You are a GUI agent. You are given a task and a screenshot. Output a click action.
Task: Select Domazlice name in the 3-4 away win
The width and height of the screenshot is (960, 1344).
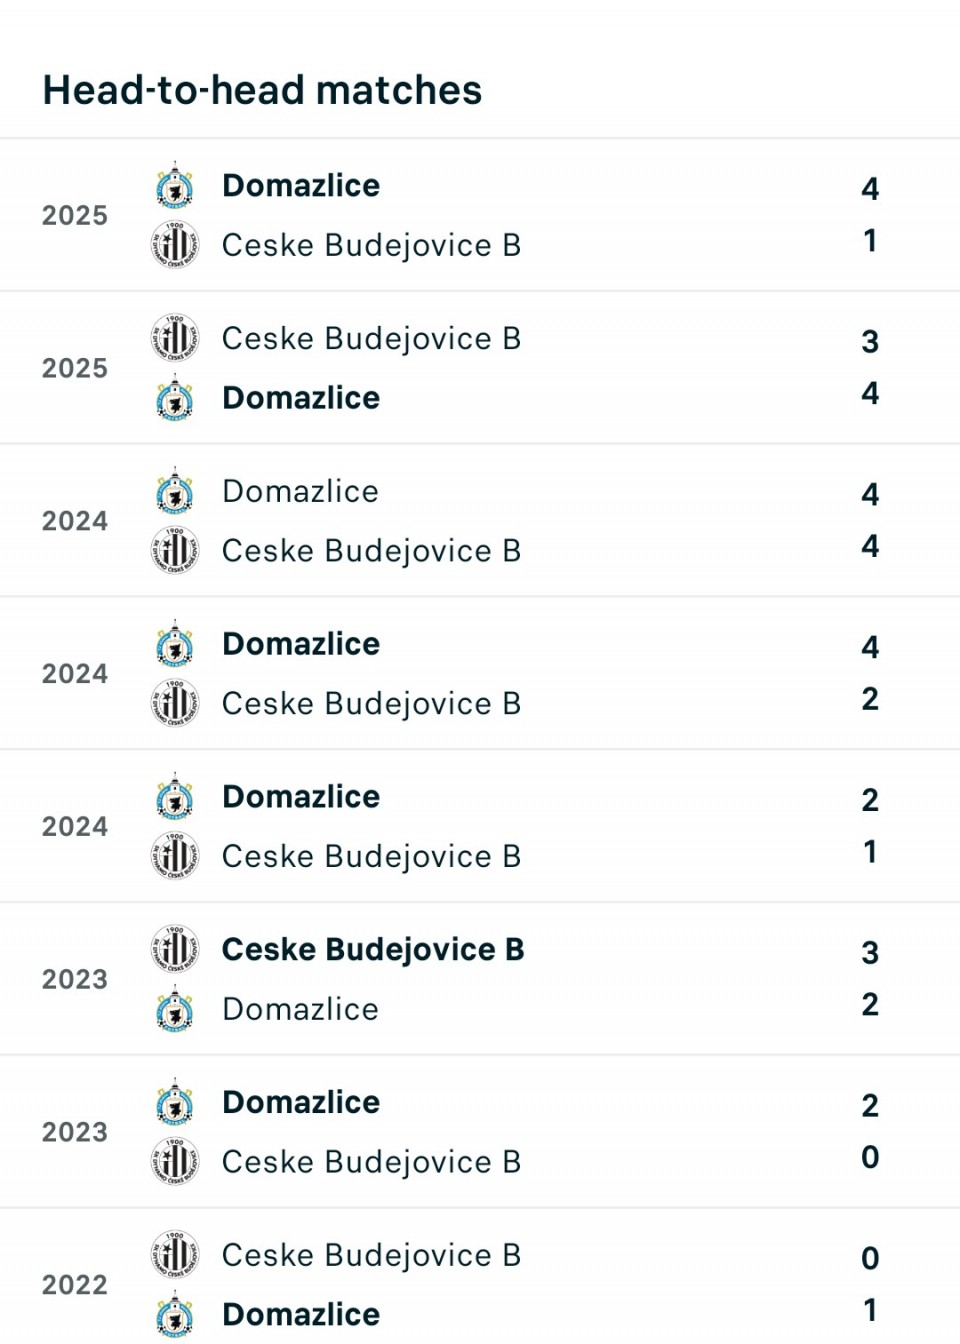pos(301,398)
